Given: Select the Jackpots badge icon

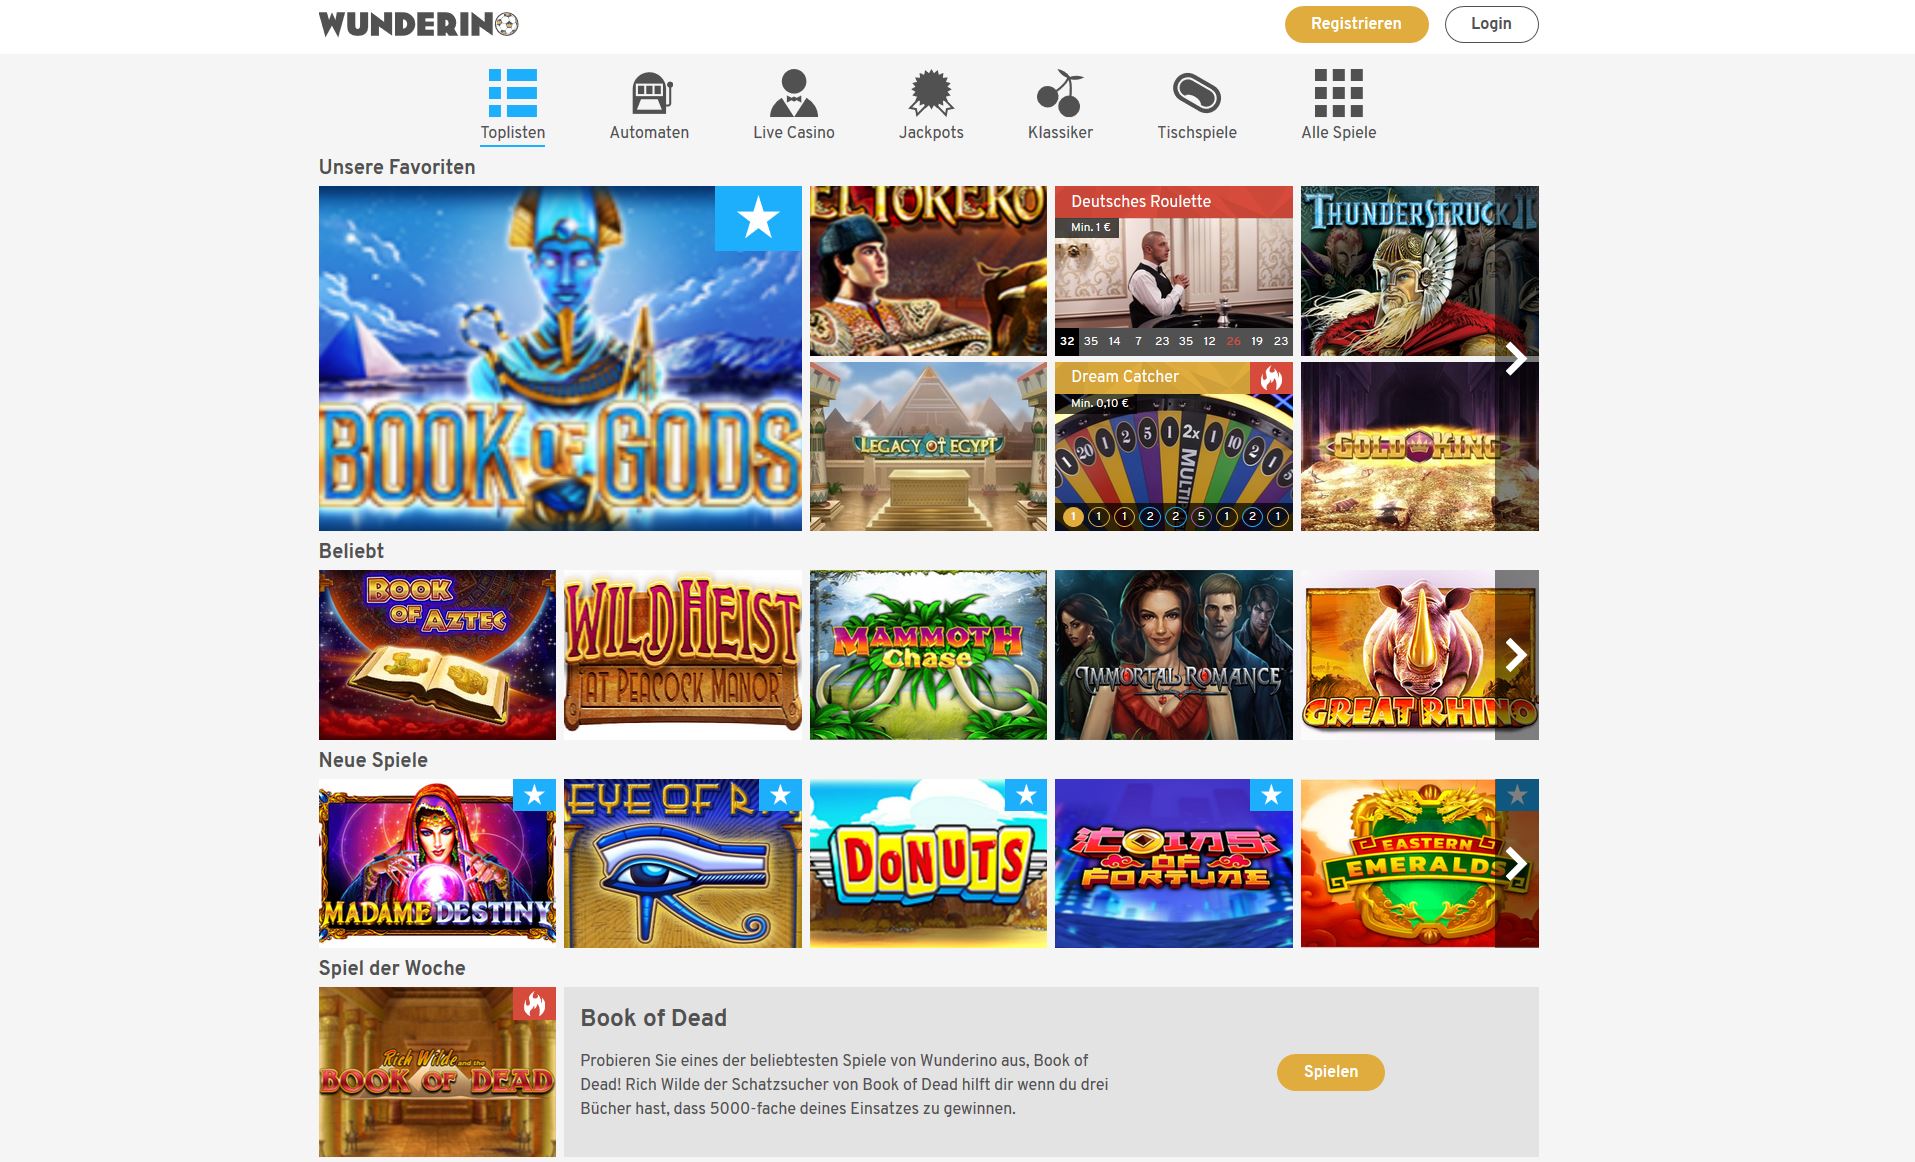Looking at the screenshot, I should 931,93.
